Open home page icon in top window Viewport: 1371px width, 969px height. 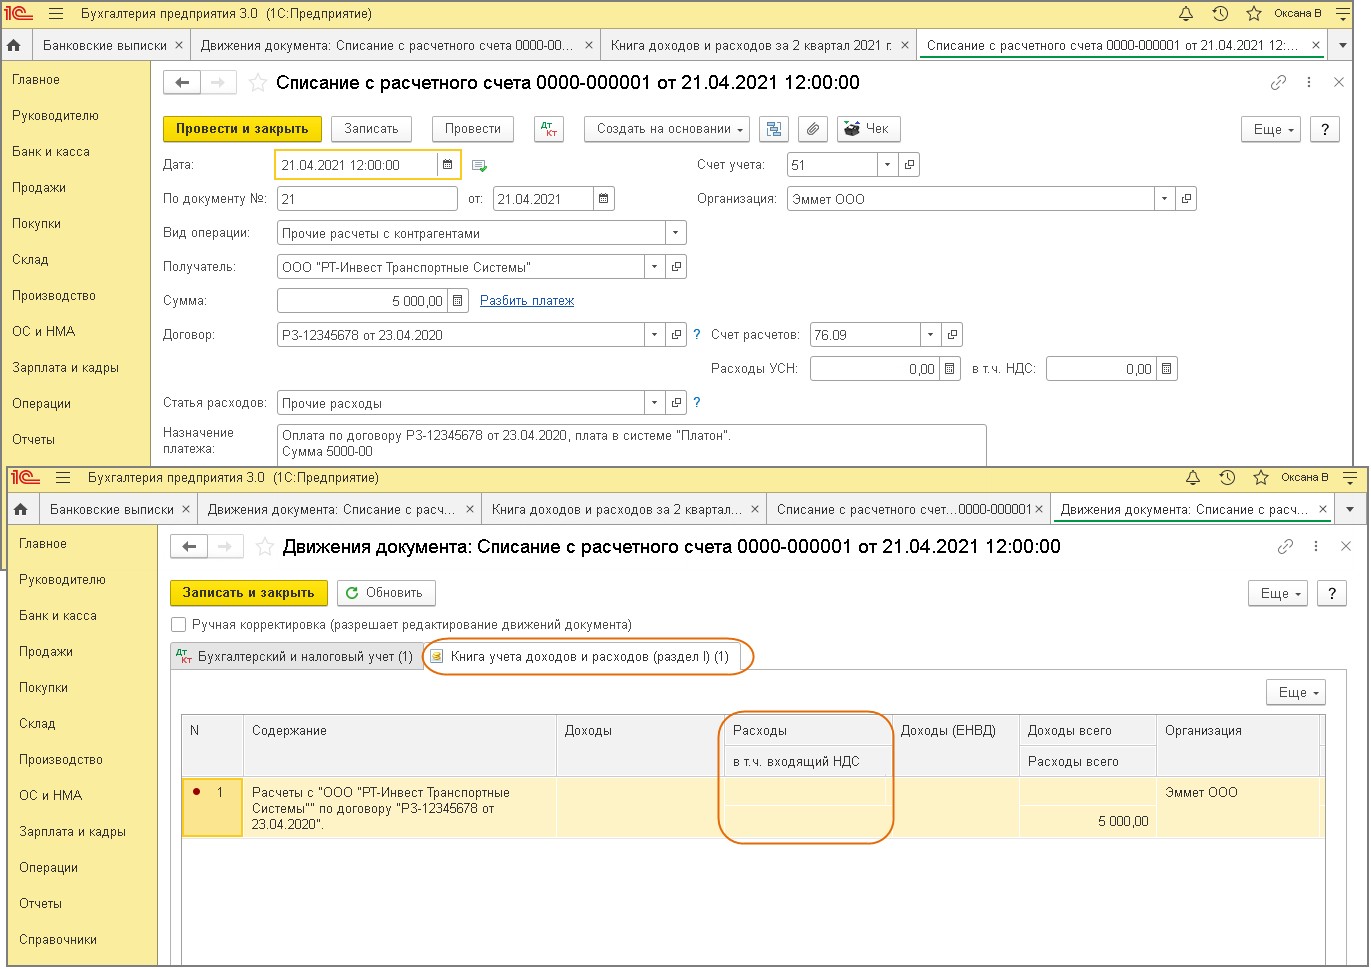pyautogui.click(x=14, y=45)
